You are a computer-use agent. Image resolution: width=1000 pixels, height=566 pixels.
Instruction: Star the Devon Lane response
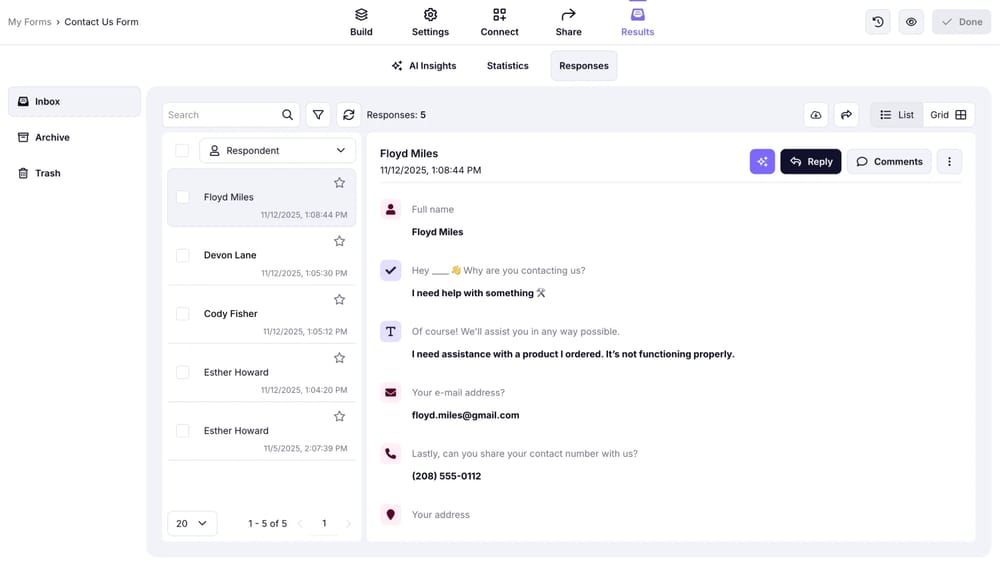339,241
